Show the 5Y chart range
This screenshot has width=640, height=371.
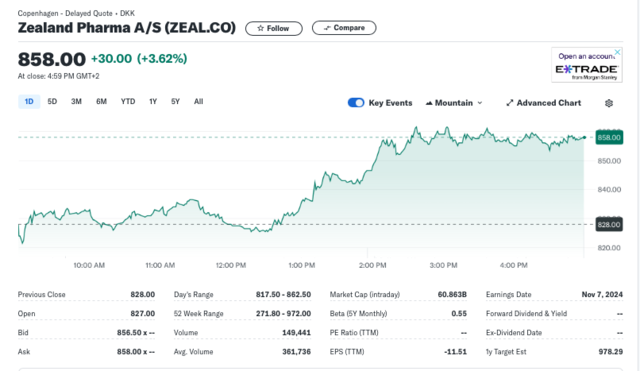point(176,102)
